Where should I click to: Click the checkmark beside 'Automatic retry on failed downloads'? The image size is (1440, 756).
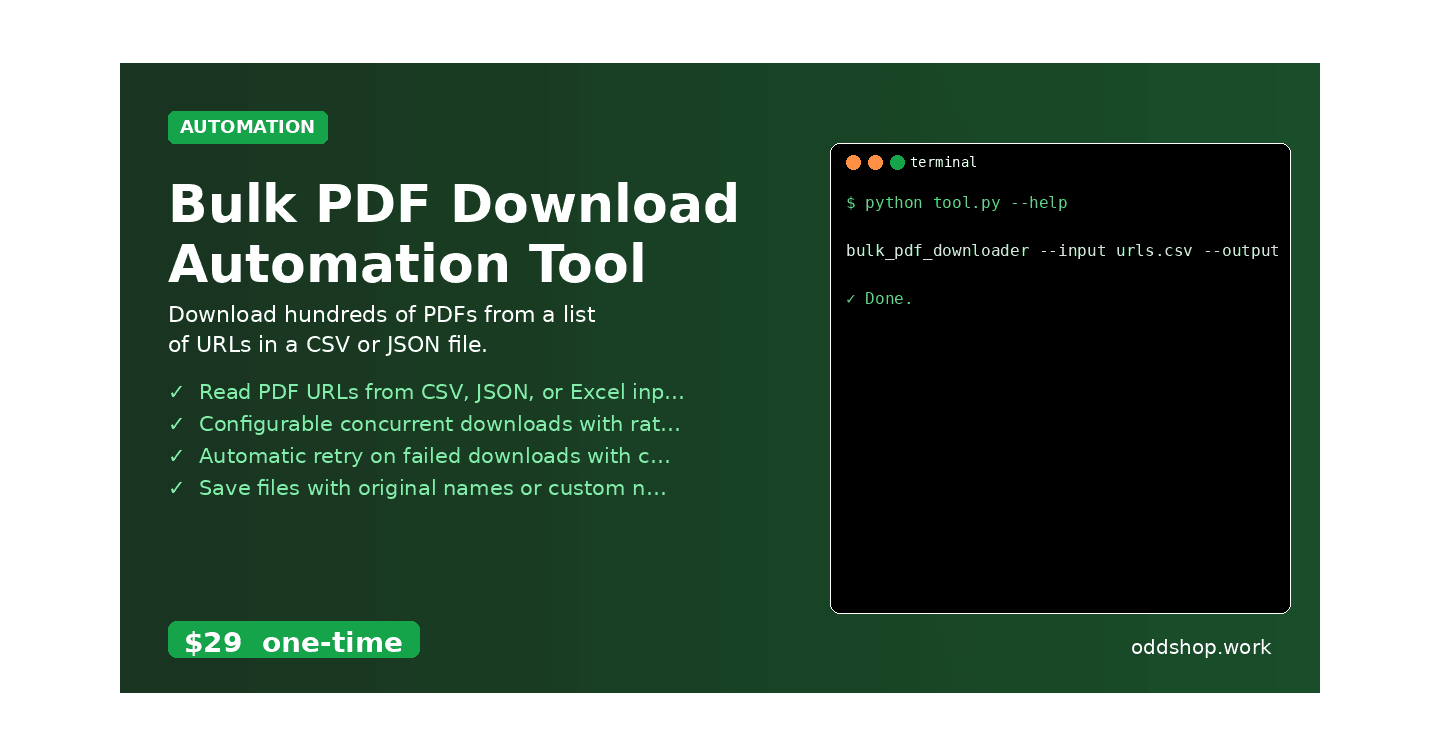(x=177, y=456)
